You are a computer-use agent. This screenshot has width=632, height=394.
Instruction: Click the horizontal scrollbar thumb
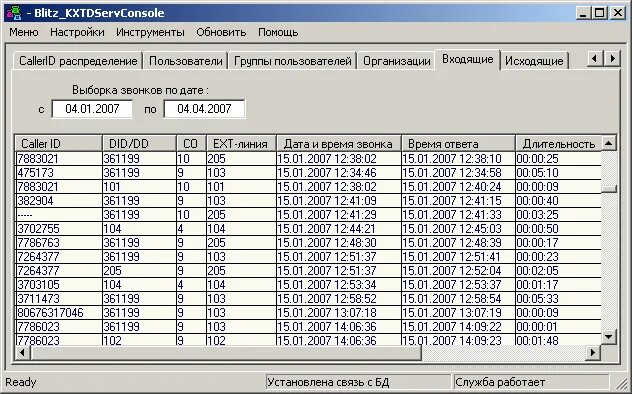click(226, 353)
